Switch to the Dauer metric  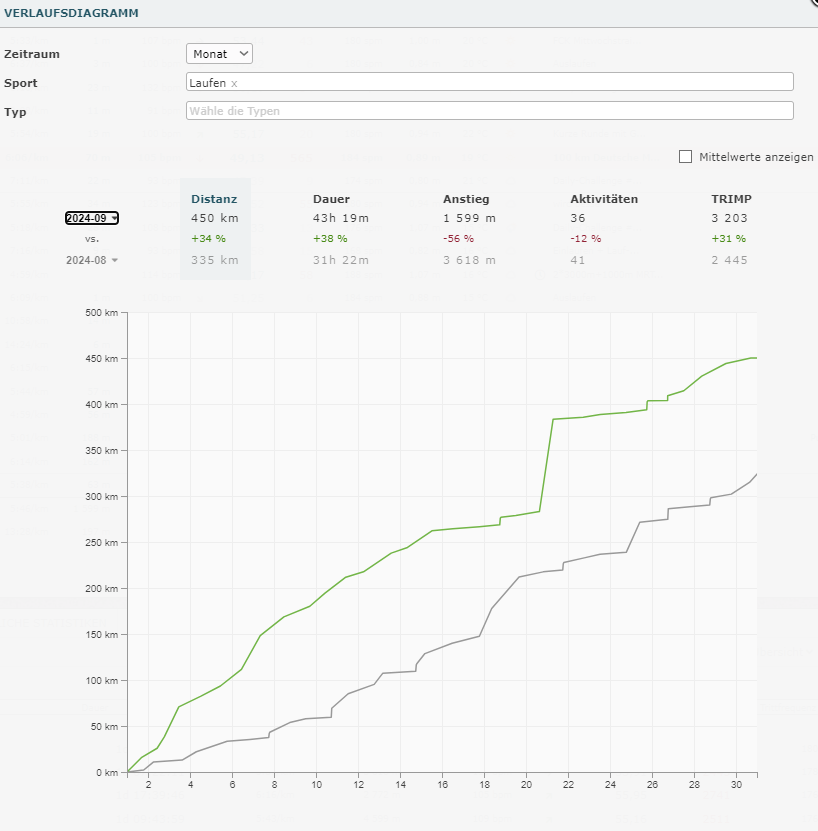click(x=331, y=199)
